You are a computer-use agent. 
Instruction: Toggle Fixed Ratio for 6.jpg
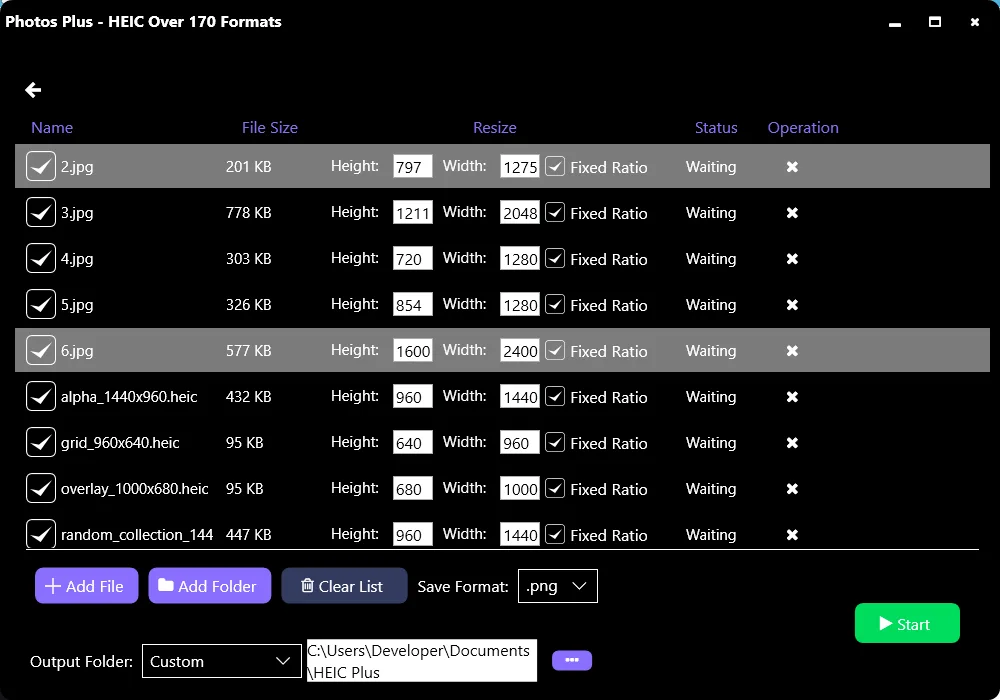[555, 350]
